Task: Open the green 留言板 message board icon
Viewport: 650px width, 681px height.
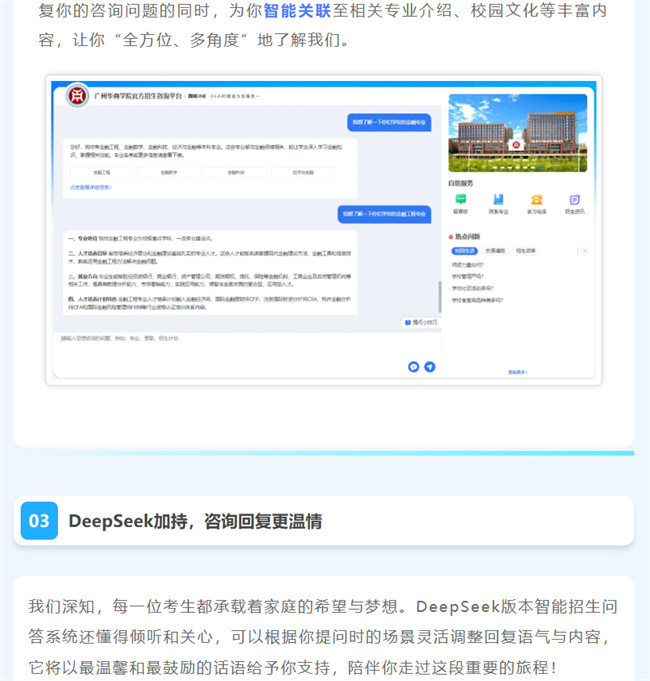Action: [460, 199]
